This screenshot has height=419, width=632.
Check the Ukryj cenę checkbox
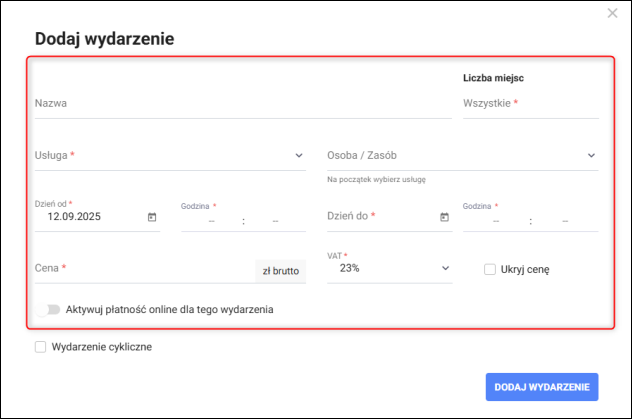pos(490,269)
